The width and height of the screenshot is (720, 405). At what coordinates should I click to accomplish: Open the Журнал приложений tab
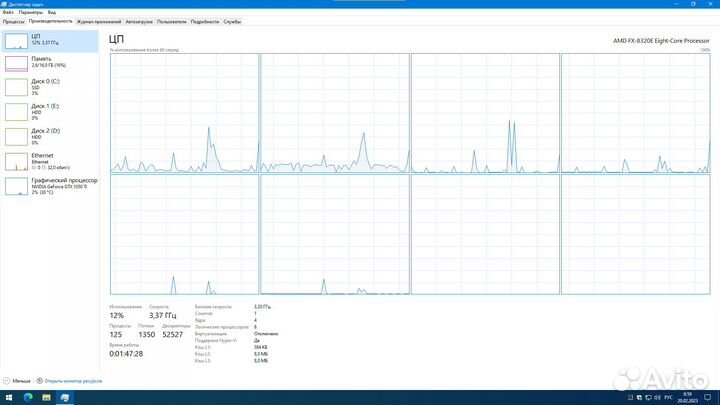(99, 22)
